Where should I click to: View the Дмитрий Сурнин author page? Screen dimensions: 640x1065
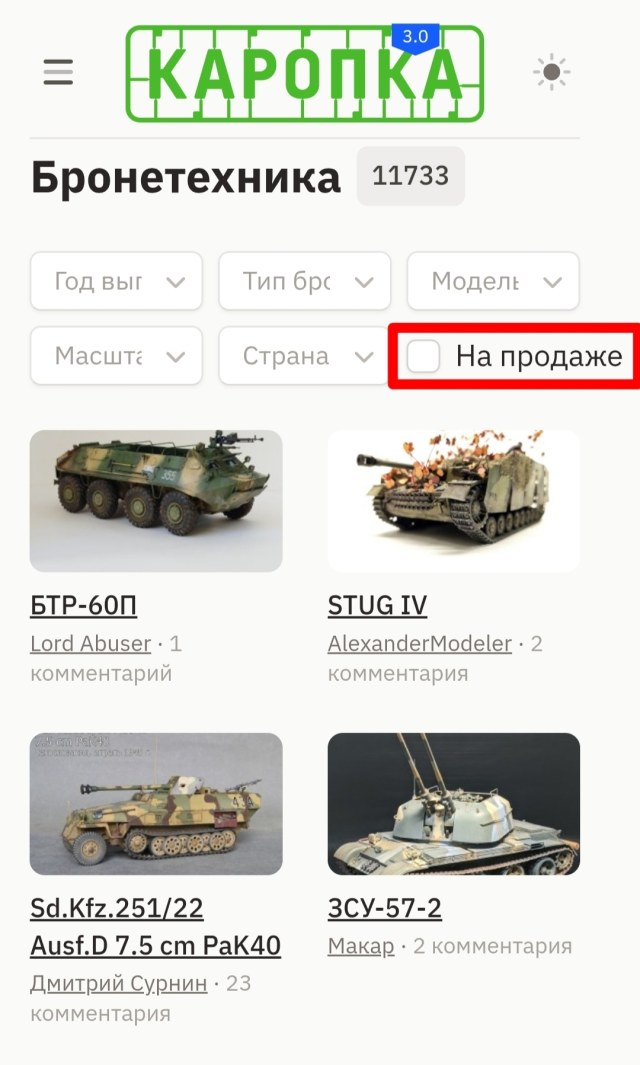click(119, 983)
